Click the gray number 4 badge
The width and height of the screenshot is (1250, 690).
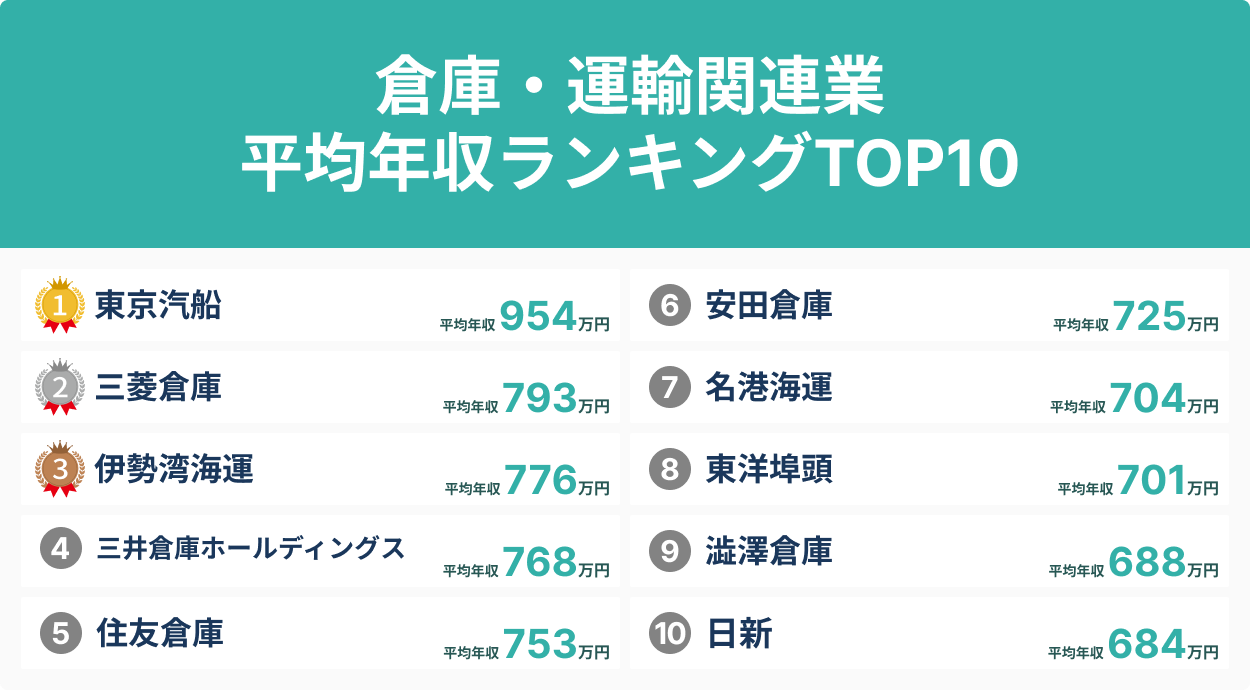(60, 549)
